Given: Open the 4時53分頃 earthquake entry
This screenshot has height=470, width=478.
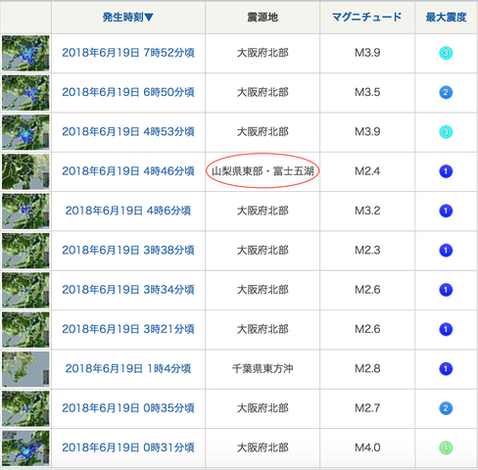Looking at the screenshot, I should tap(128, 132).
